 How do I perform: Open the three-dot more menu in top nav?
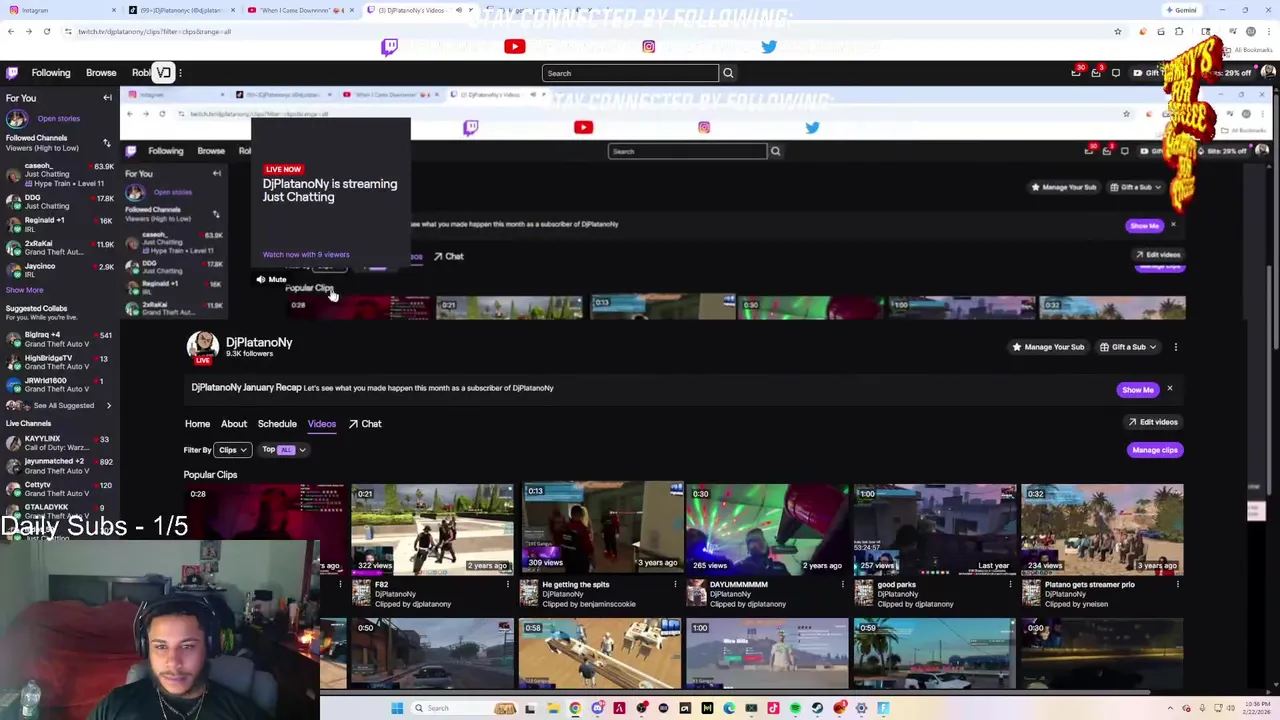(181, 73)
